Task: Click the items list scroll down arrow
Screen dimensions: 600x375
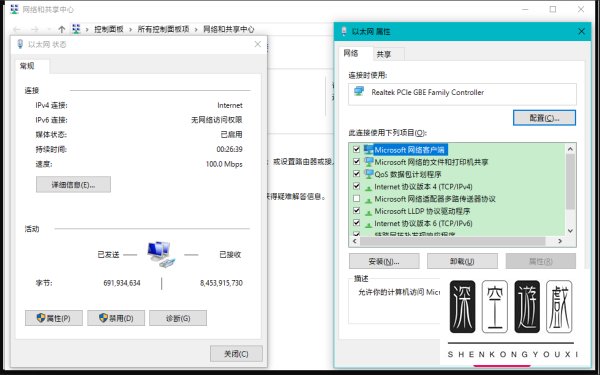Action: point(570,231)
